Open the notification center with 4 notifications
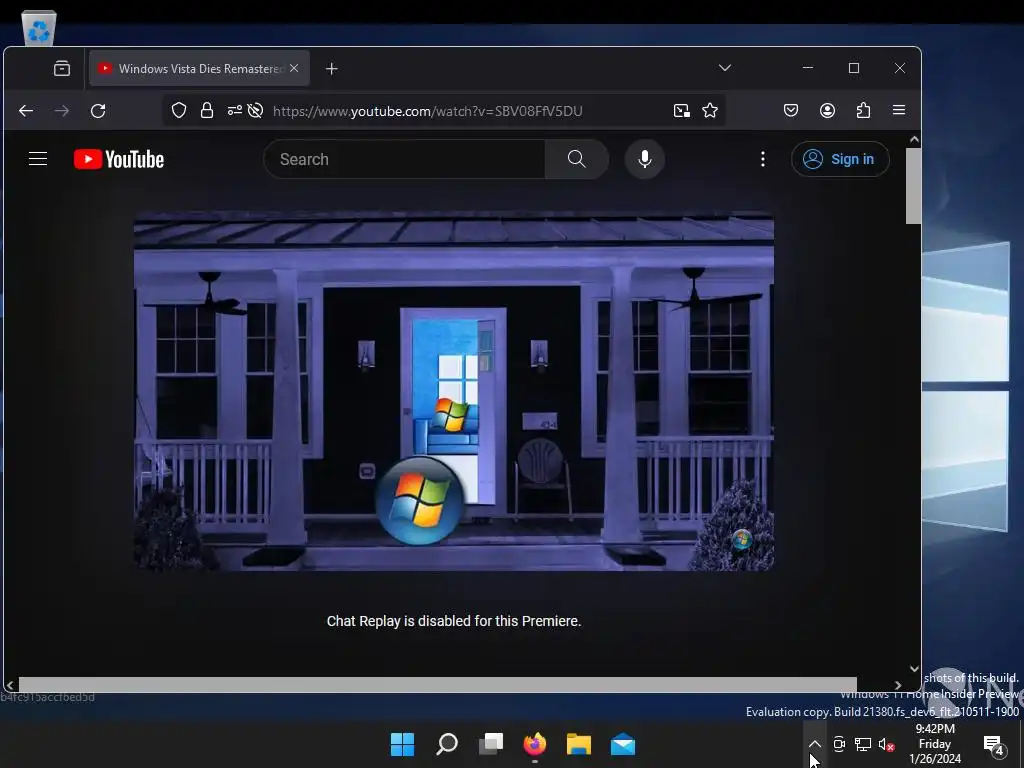The width and height of the screenshot is (1024, 768). 993,744
